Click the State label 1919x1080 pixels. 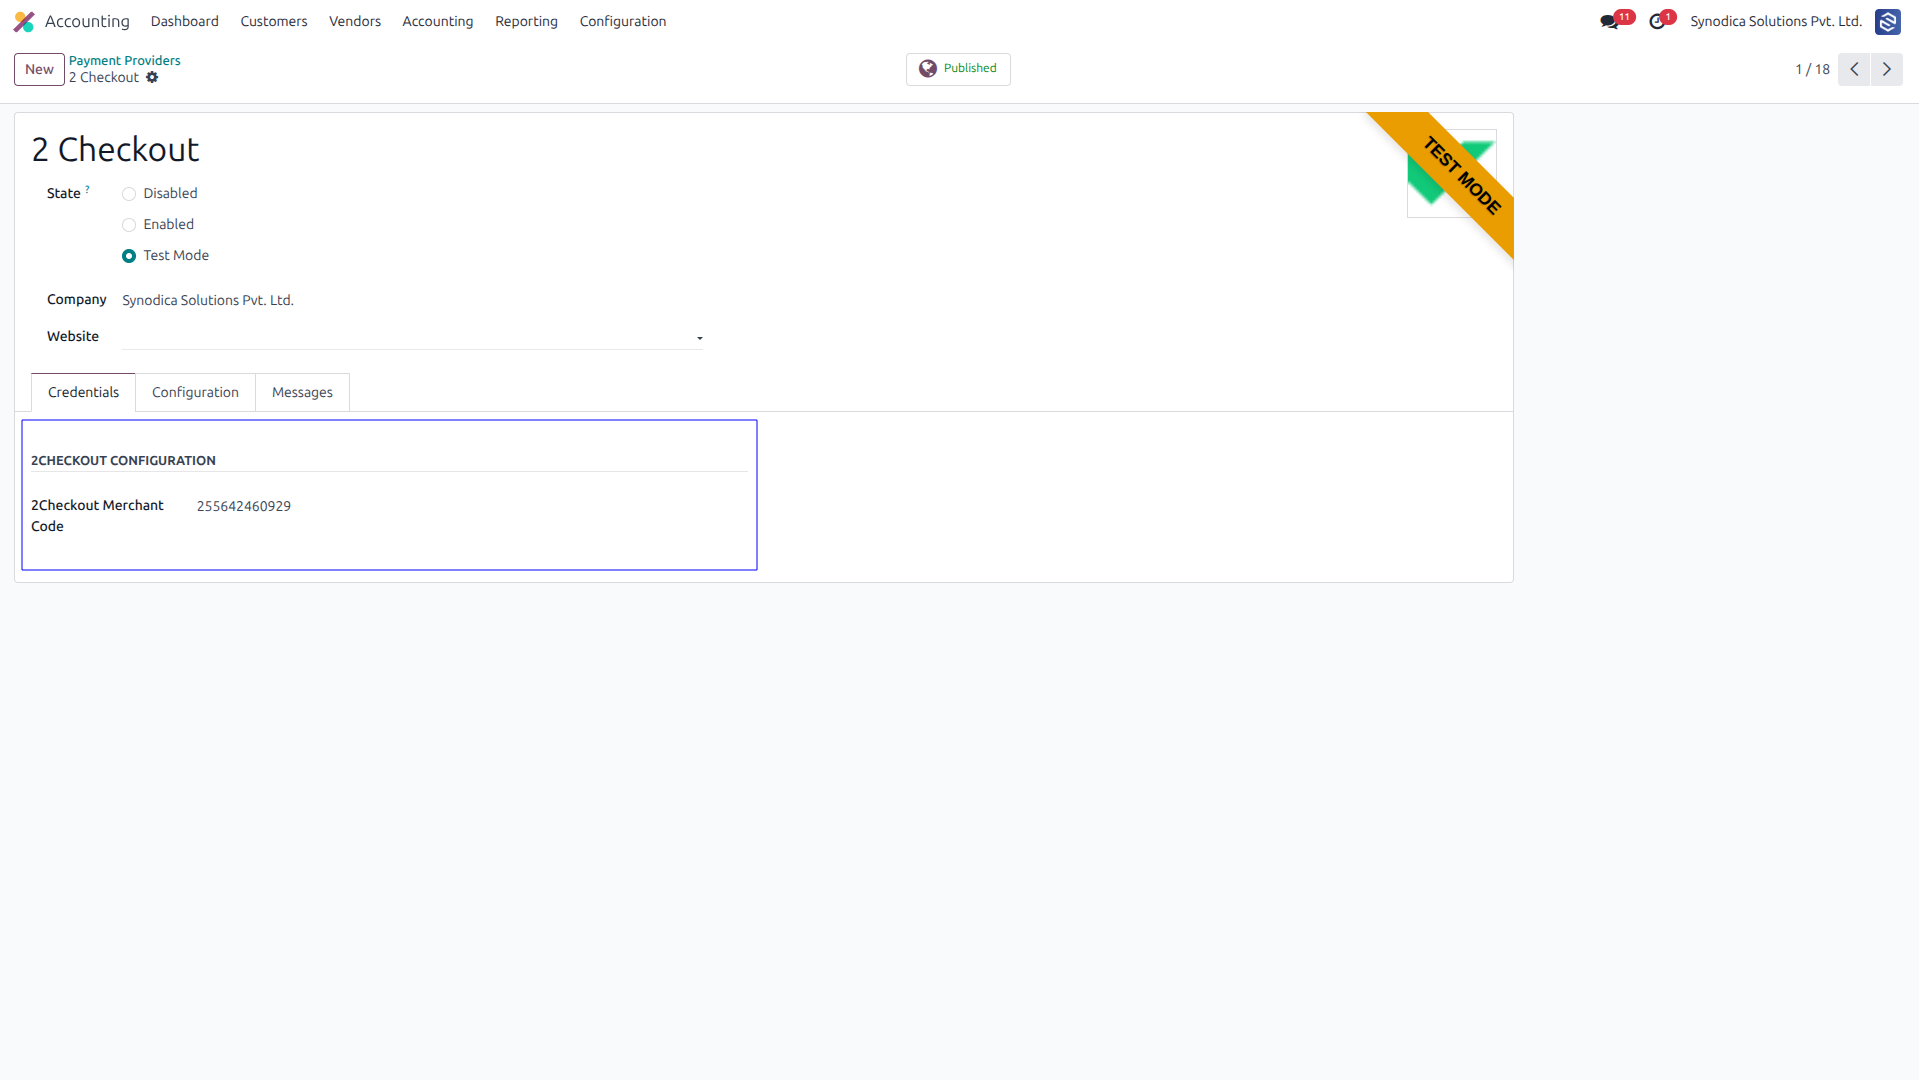coord(63,193)
